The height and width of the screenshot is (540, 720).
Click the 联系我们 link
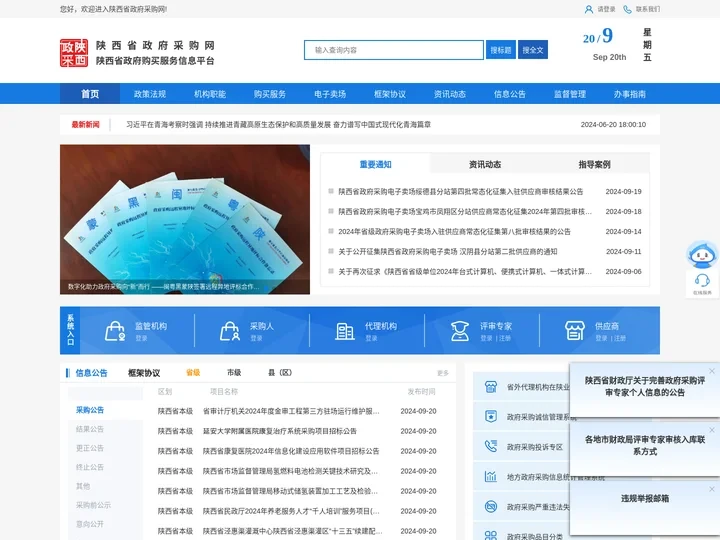click(648, 9)
